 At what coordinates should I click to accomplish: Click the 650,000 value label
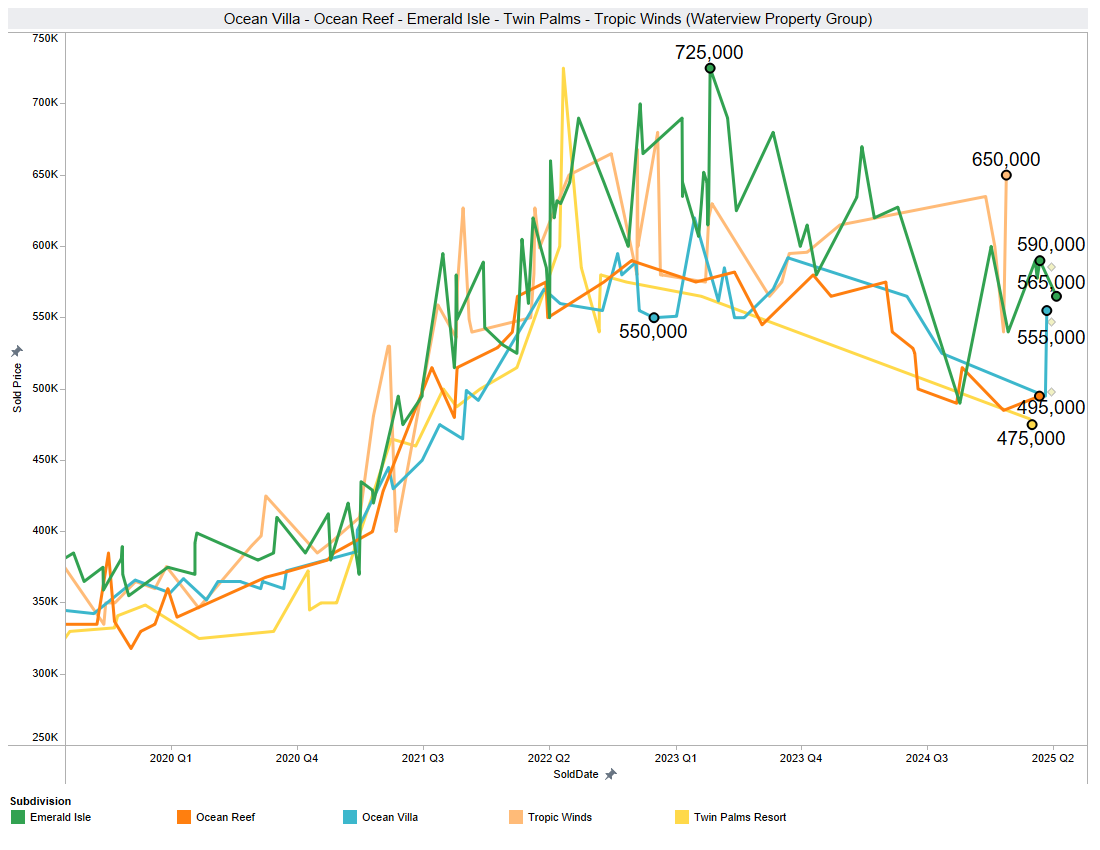1006,159
